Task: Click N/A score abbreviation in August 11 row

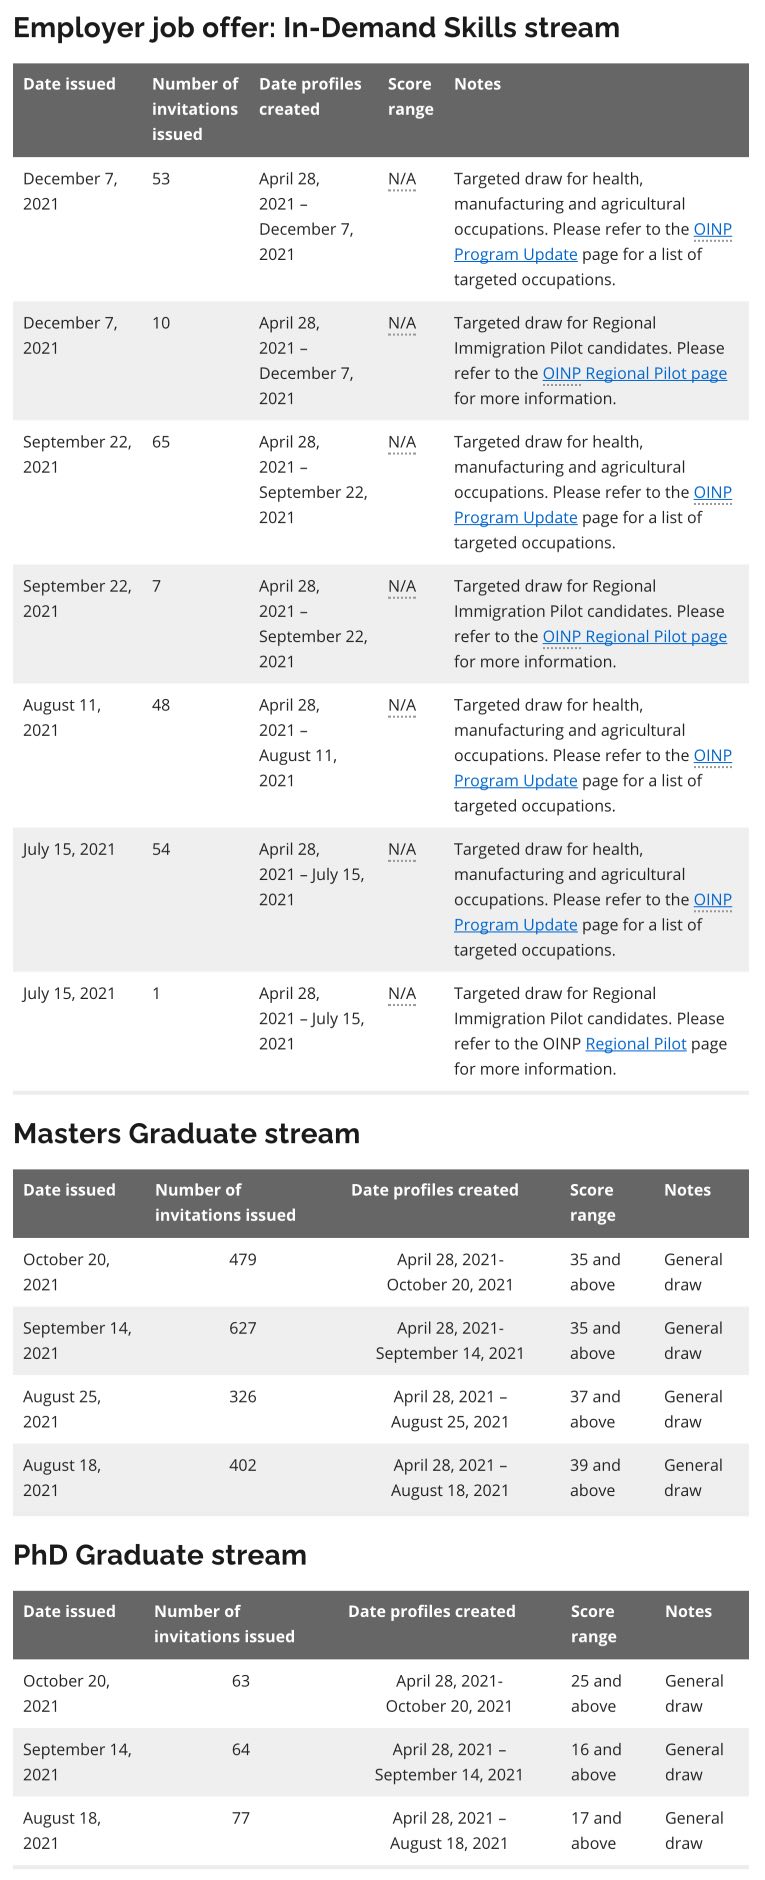Action: pyautogui.click(x=401, y=705)
